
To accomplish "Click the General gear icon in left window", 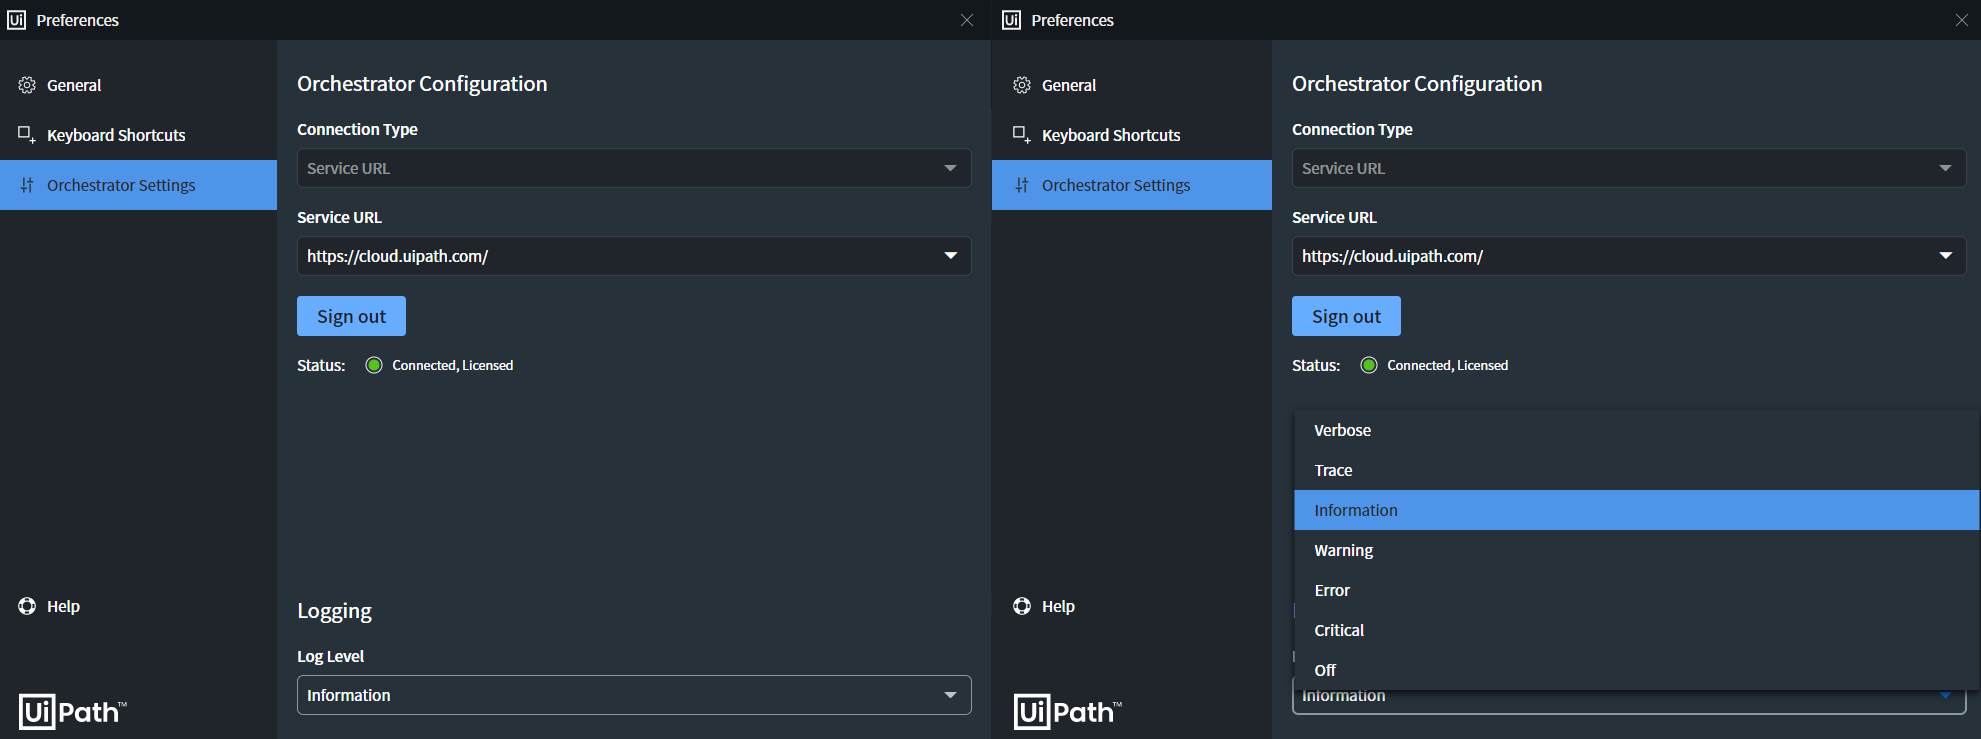I will coord(27,85).
